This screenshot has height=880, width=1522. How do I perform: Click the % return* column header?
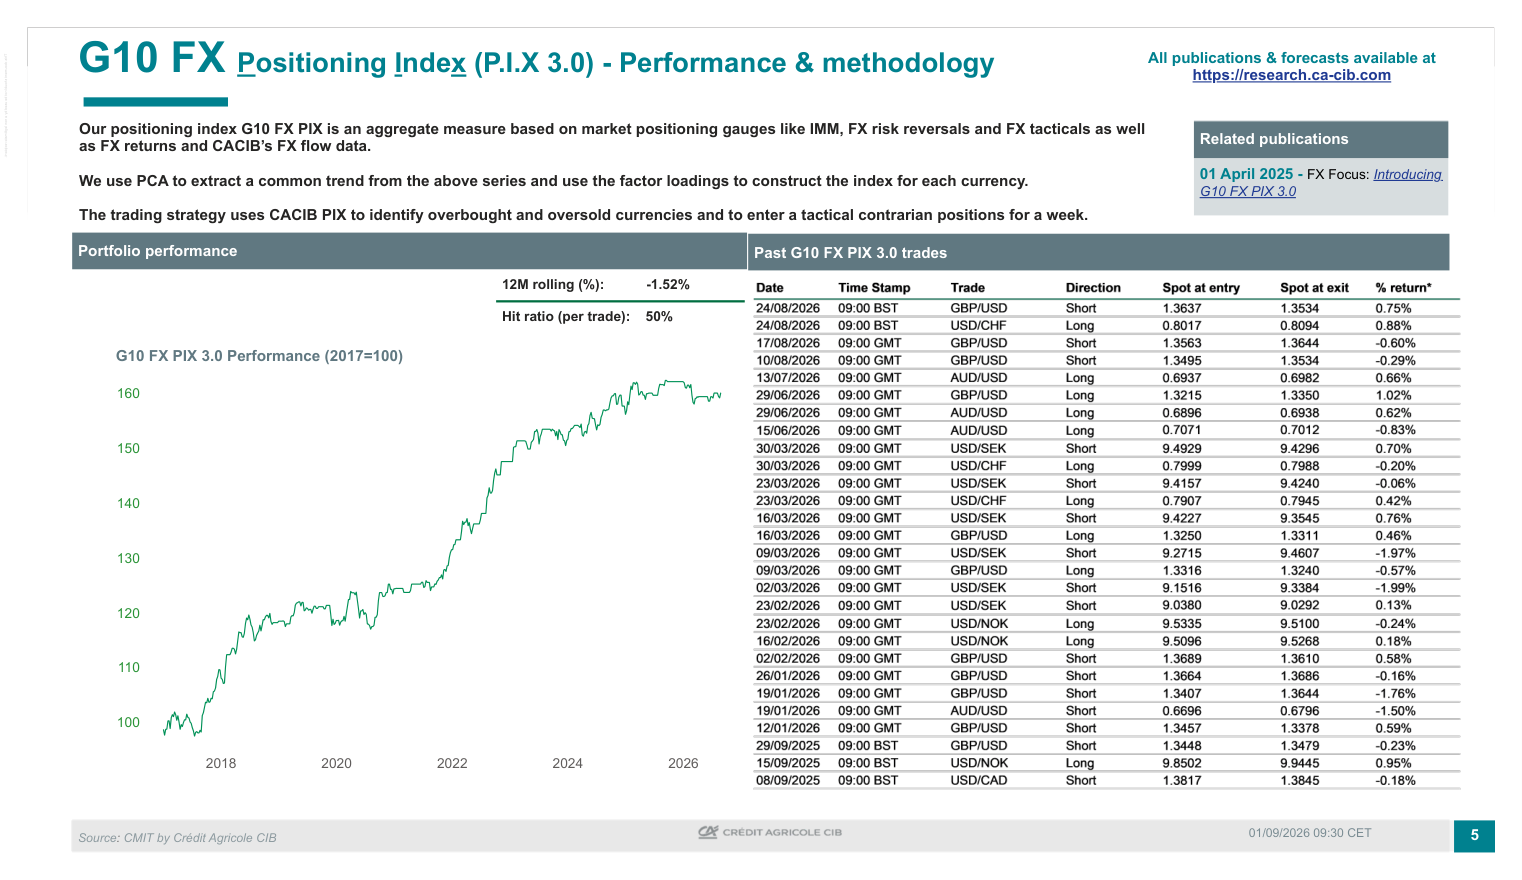(1403, 288)
